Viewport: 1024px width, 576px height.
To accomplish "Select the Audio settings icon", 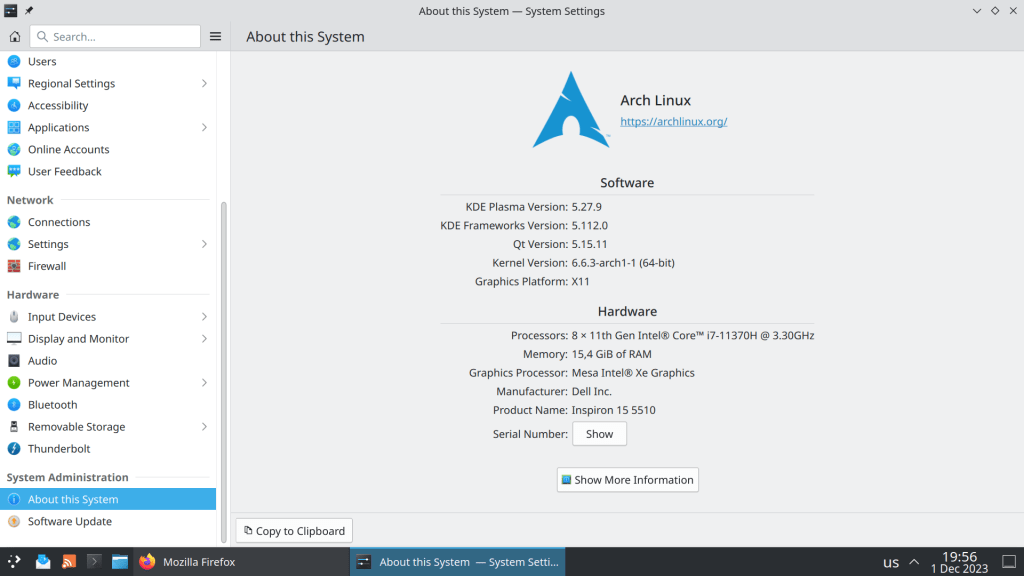I will pos(14,361).
